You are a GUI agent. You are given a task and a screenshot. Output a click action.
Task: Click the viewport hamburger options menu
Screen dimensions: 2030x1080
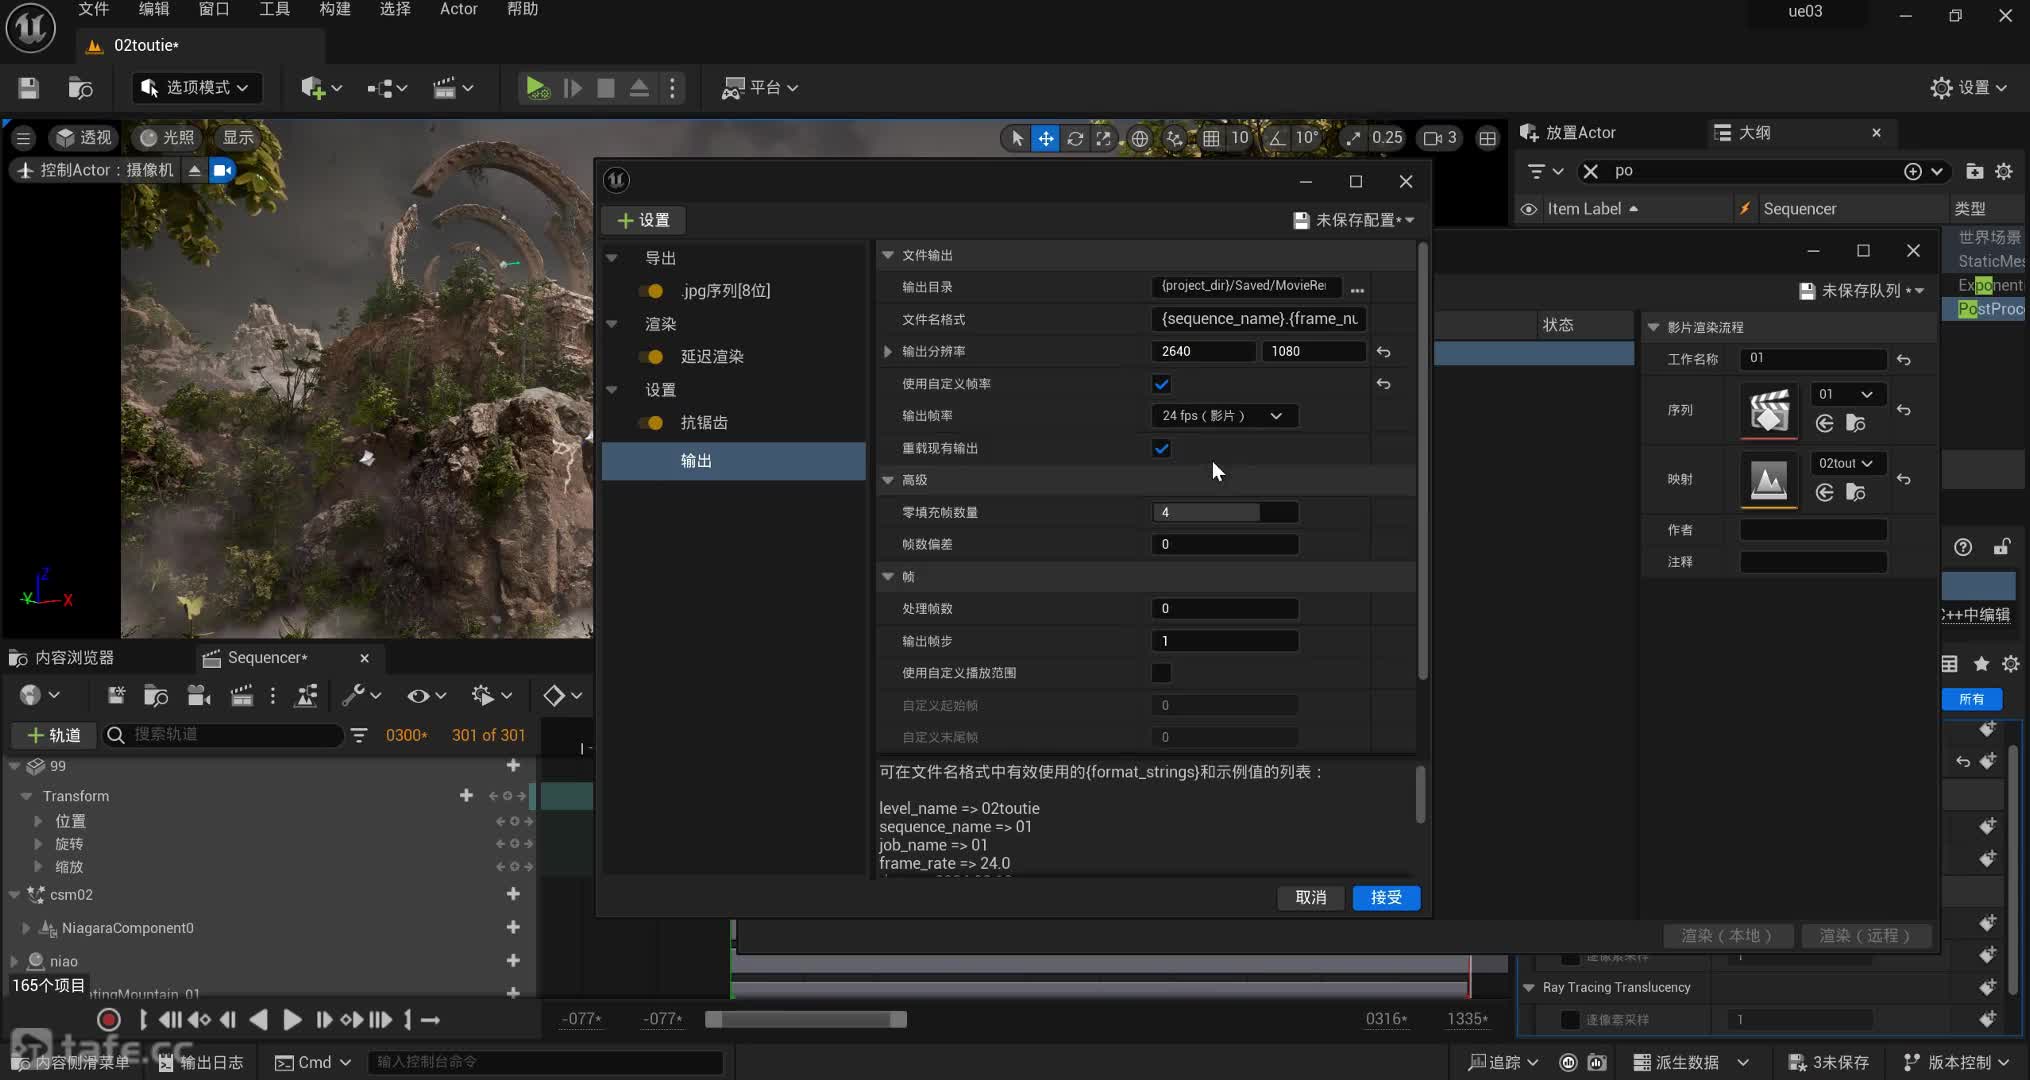coord(23,138)
